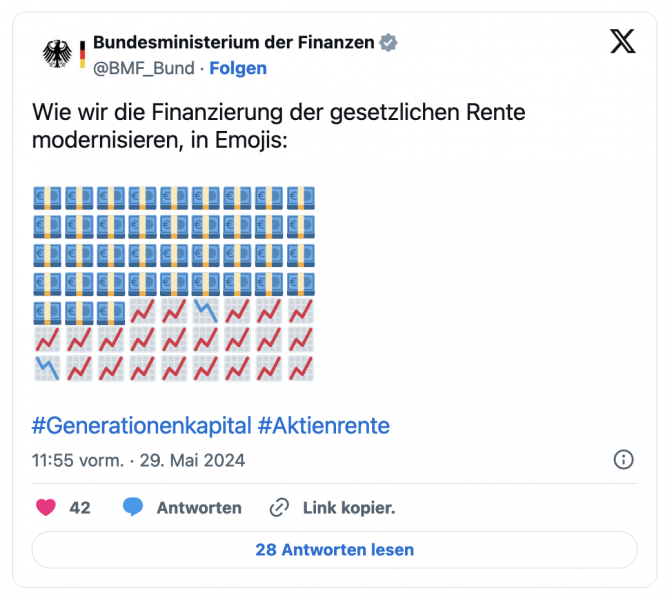This screenshot has width=672, height=600.
Task: Click the X logo icon
Action: [623, 41]
